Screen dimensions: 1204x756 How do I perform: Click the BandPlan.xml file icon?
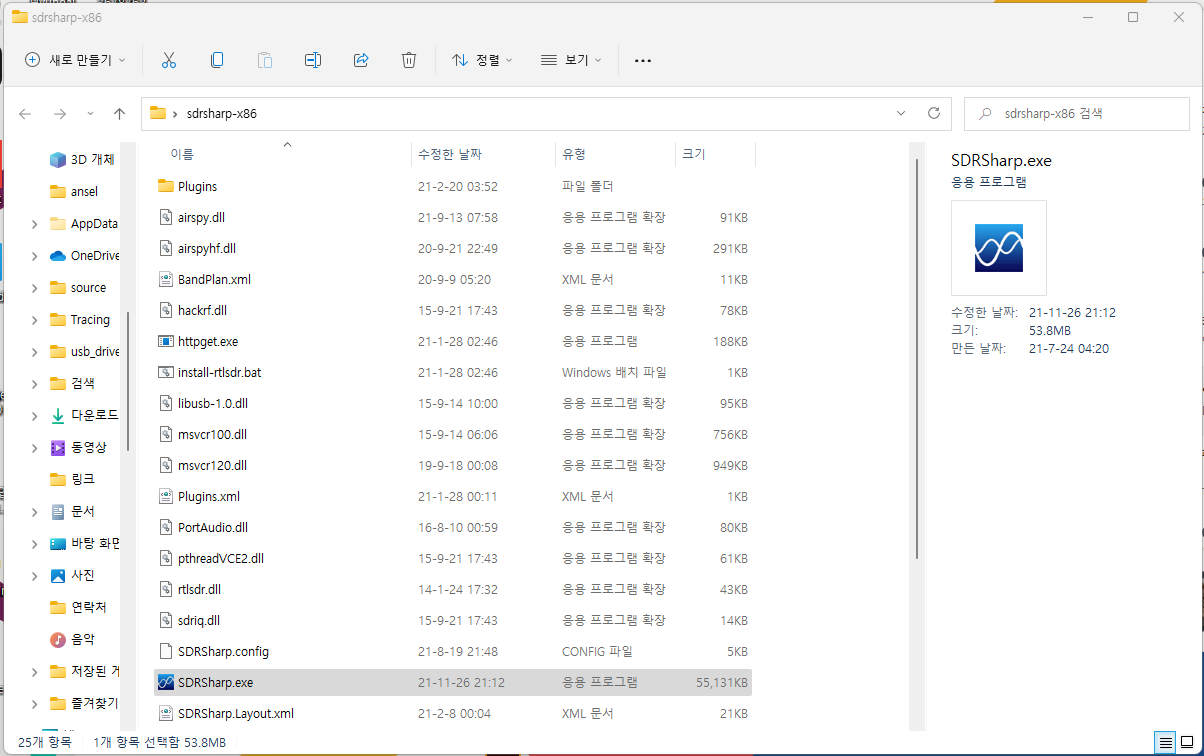(166, 279)
